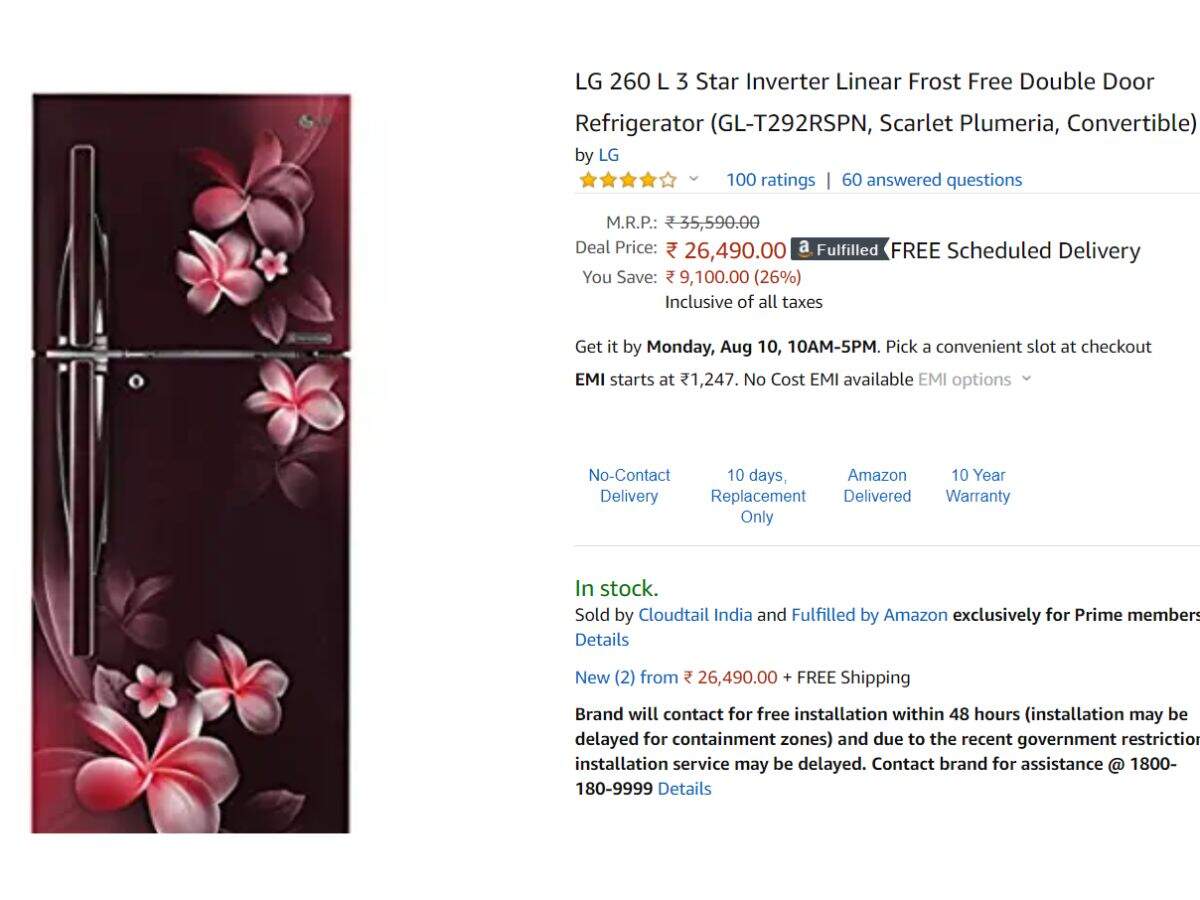1200x900 pixels.
Task: Open 10 Year Warranty info
Action: pos(977,486)
